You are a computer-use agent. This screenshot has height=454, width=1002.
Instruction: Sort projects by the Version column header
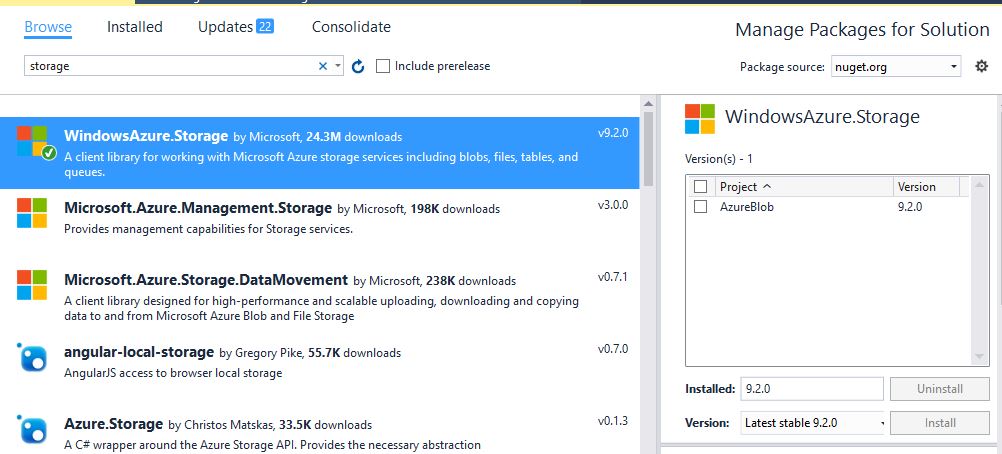(x=925, y=186)
